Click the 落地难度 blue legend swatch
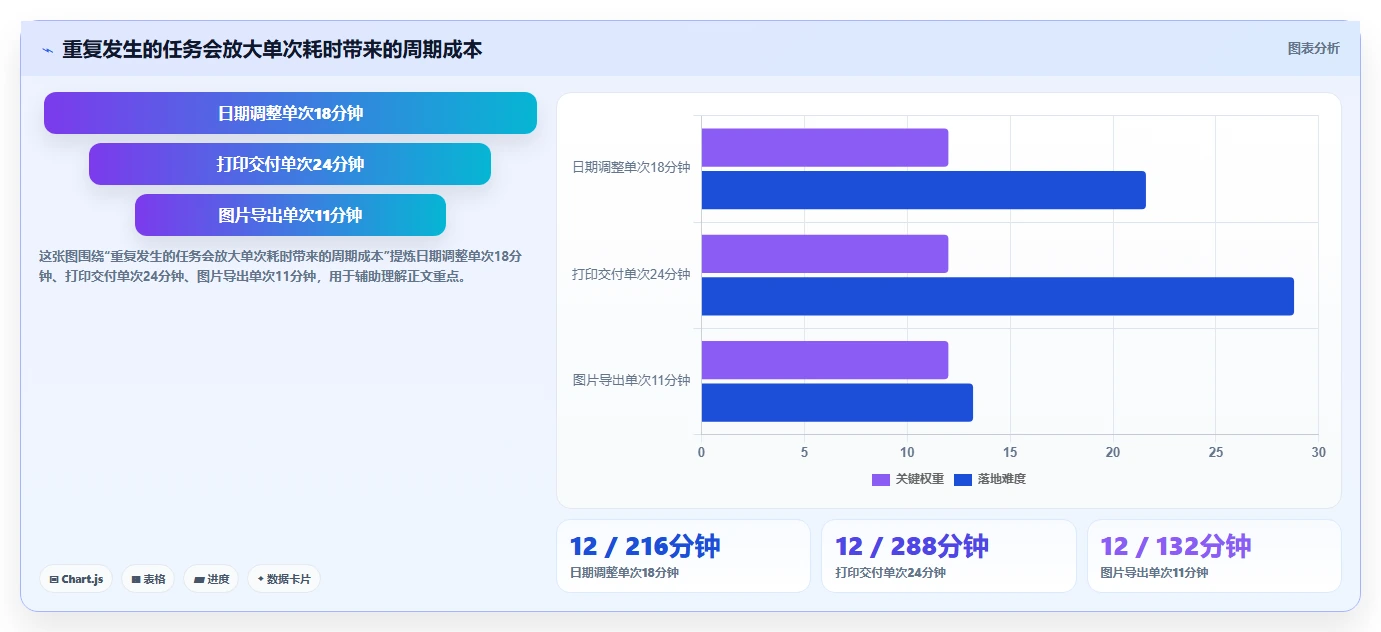 coord(963,480)
